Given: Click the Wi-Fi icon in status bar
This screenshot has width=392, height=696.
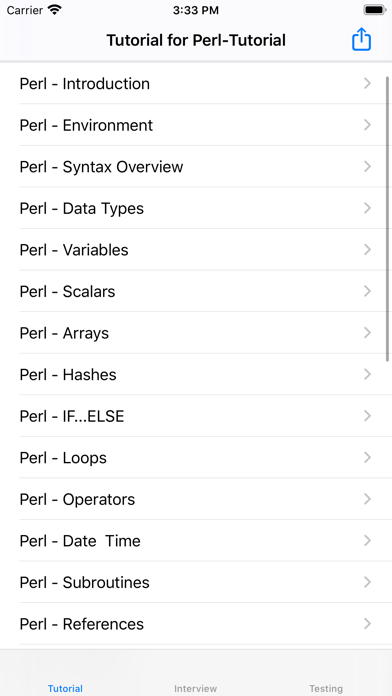Looking at the screenshot, I should point(55,10).
